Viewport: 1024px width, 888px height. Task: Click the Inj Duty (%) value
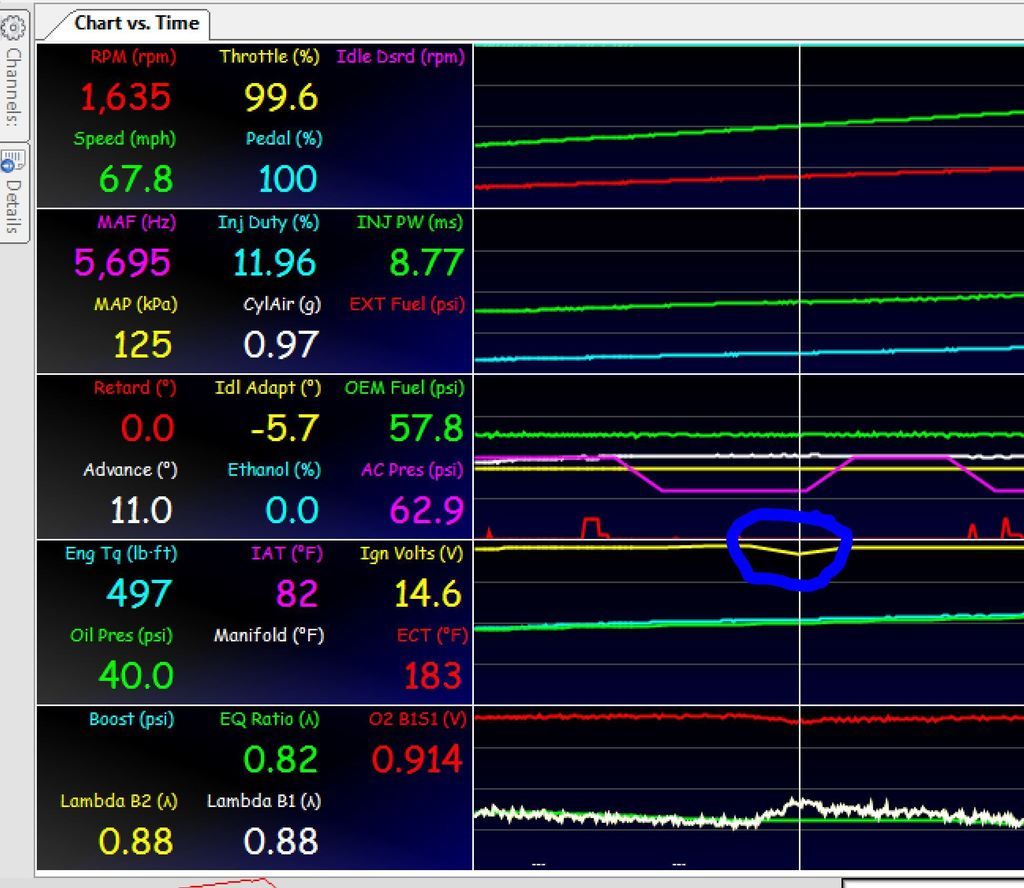pos(275,263)
